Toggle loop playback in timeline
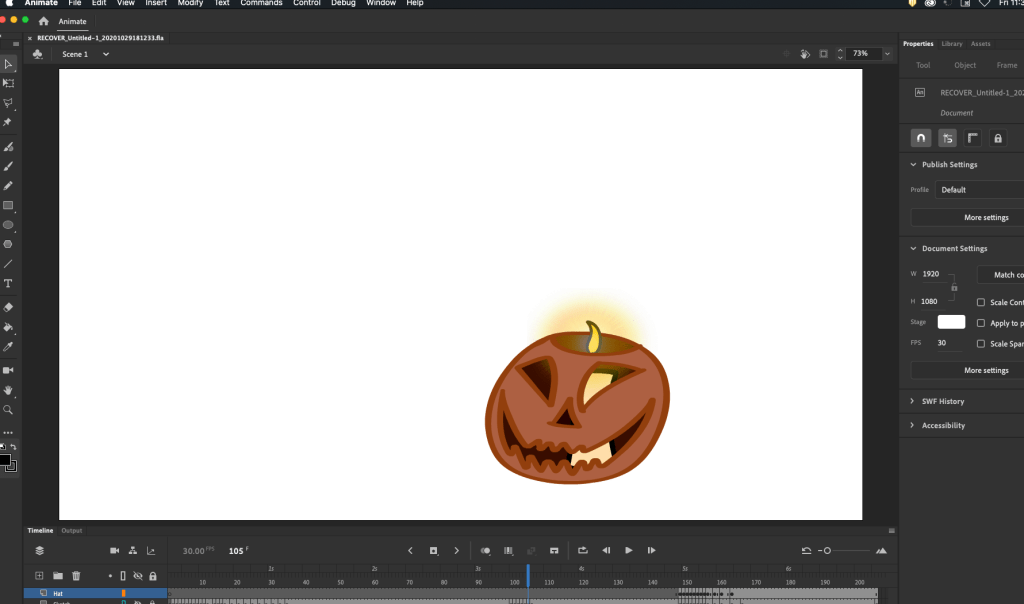 pos(582,550)
